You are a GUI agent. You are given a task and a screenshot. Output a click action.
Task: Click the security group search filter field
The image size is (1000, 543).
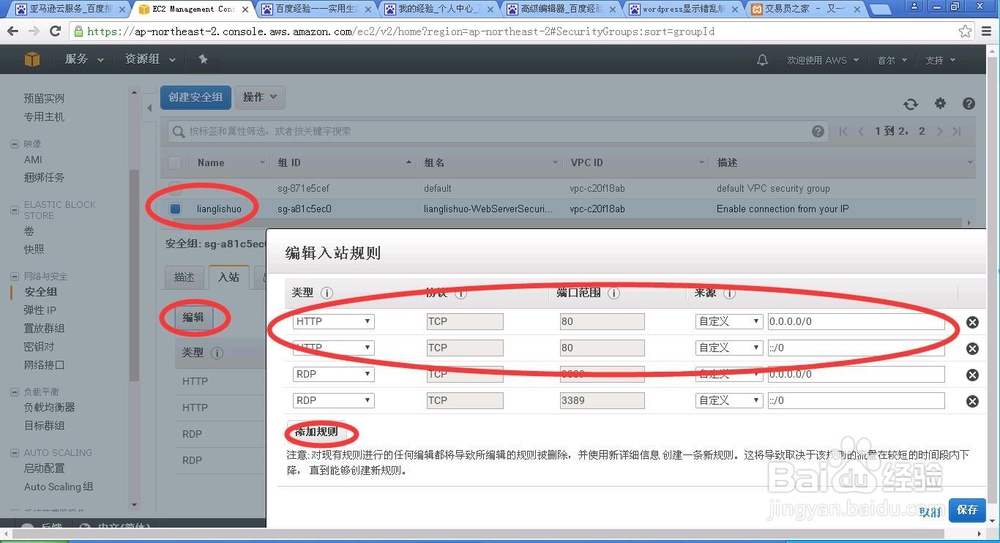tap(497, 131)
